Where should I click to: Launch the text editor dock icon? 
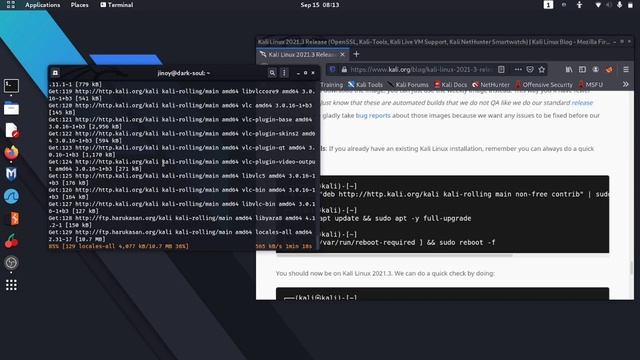tap(11, 131)
